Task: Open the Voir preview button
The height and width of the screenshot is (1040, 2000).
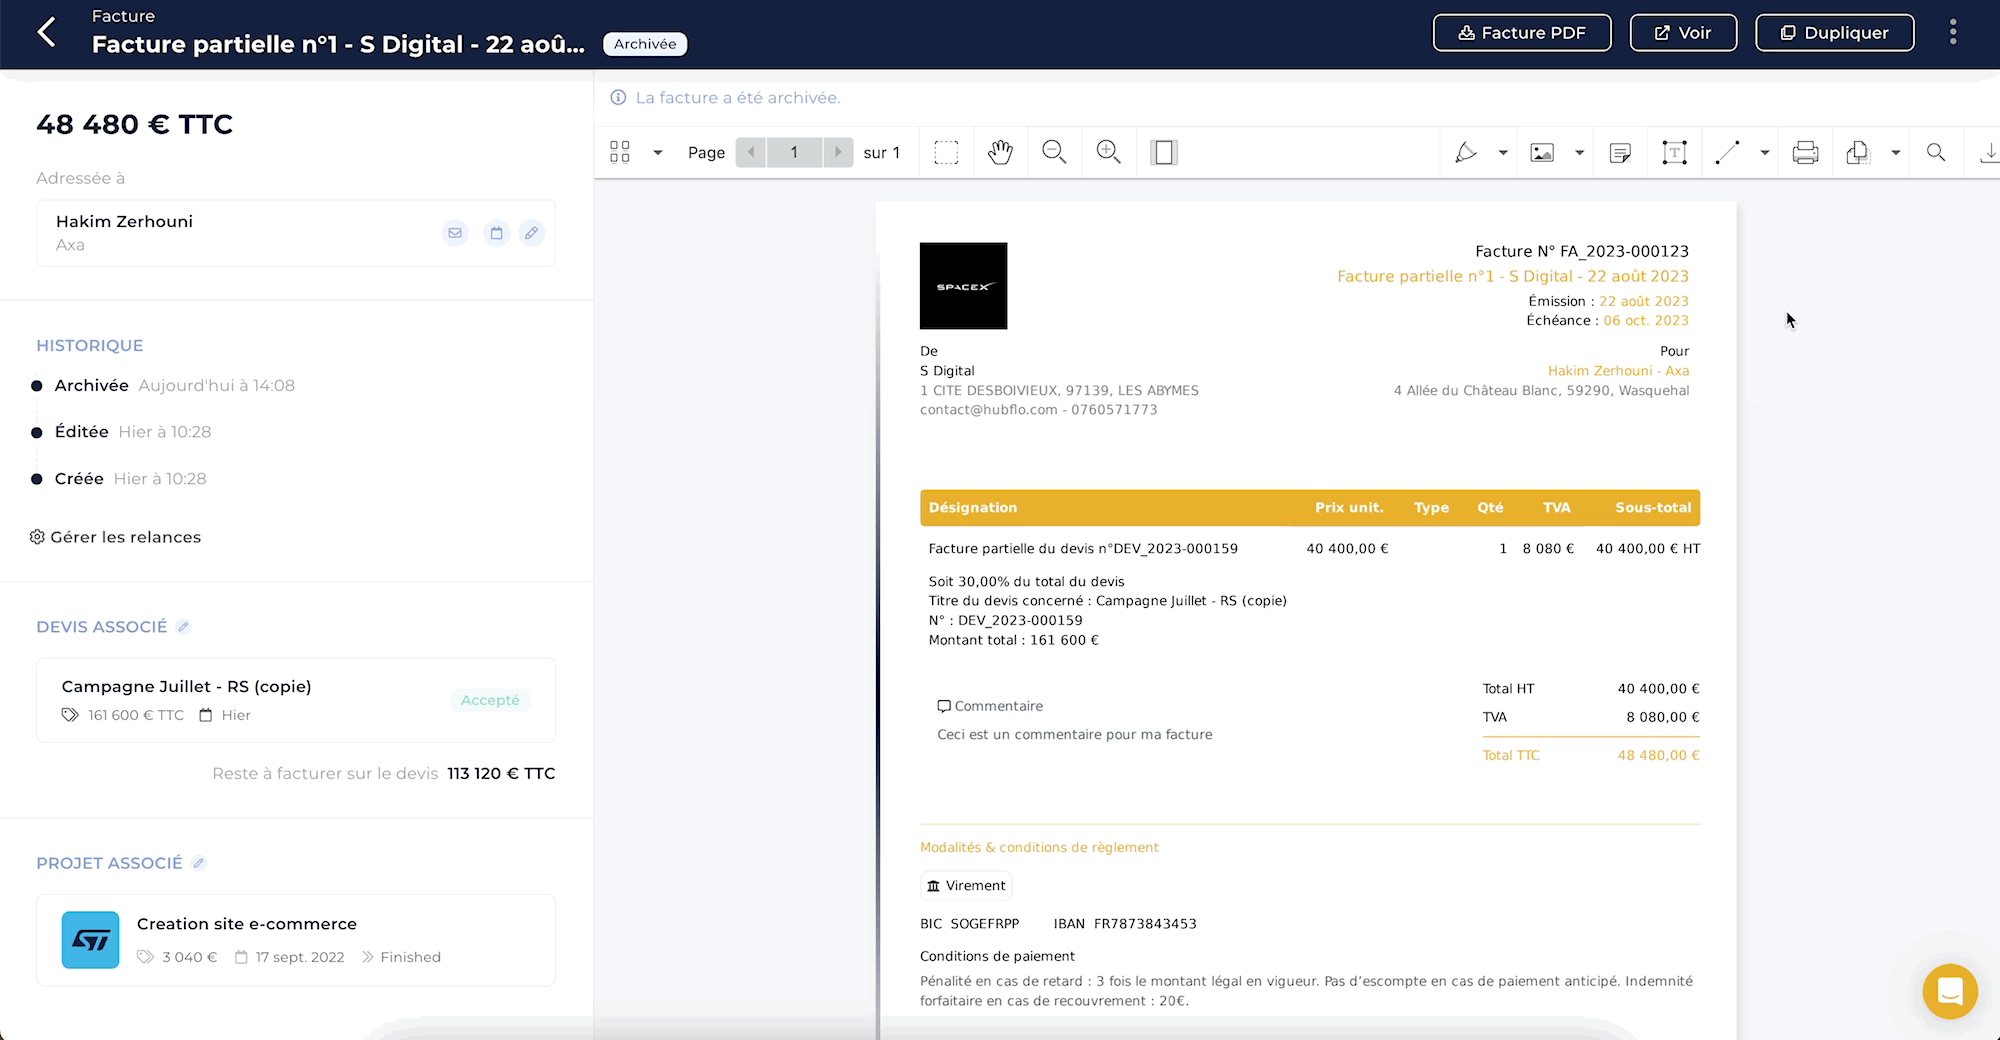Action: pos(1683,33)
